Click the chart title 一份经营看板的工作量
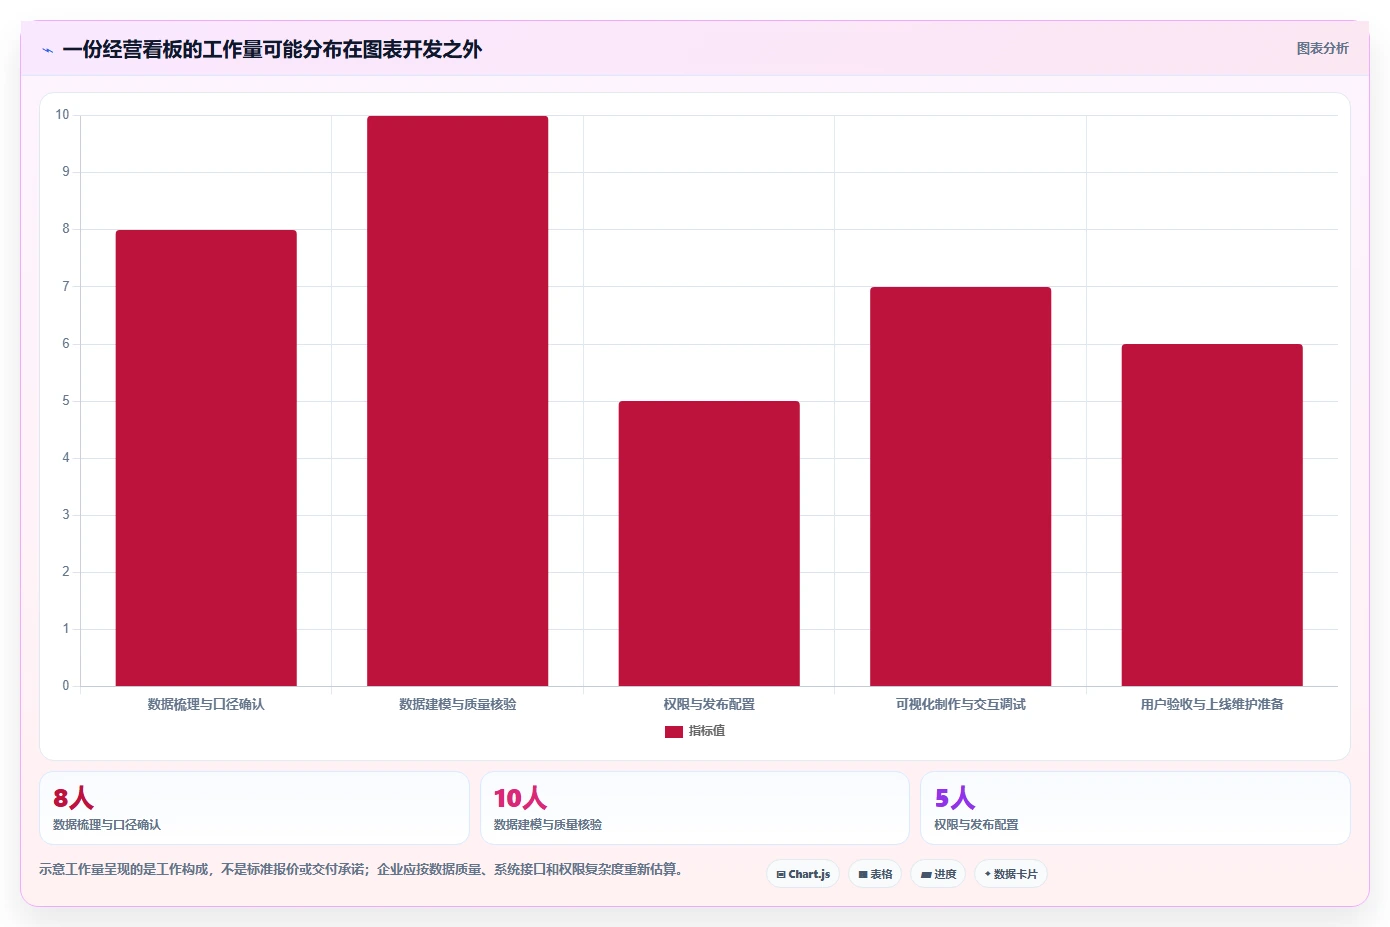Image resolution: width=1390 pixels, height=927 pixels. coord(272,49)
